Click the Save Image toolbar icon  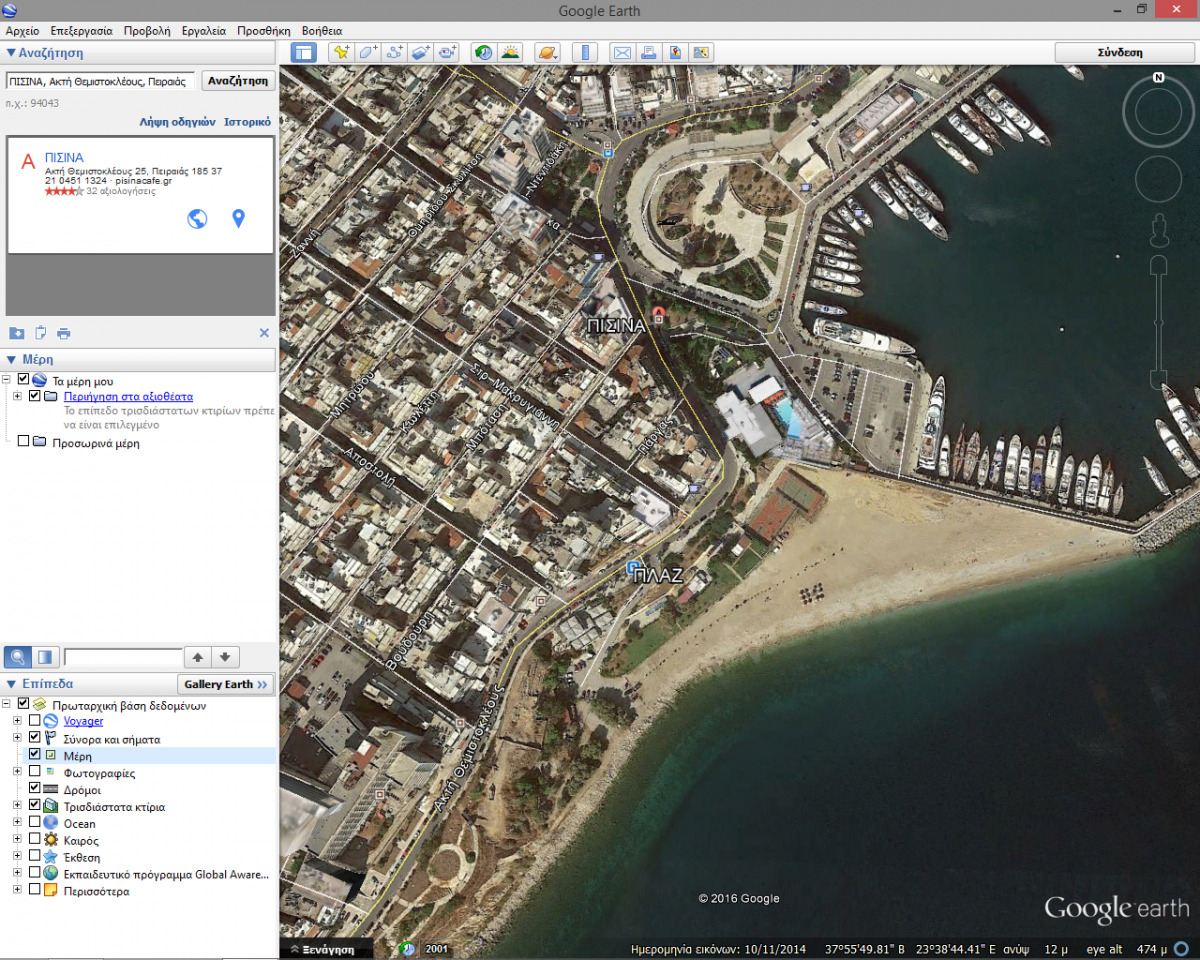click(675, 53)
